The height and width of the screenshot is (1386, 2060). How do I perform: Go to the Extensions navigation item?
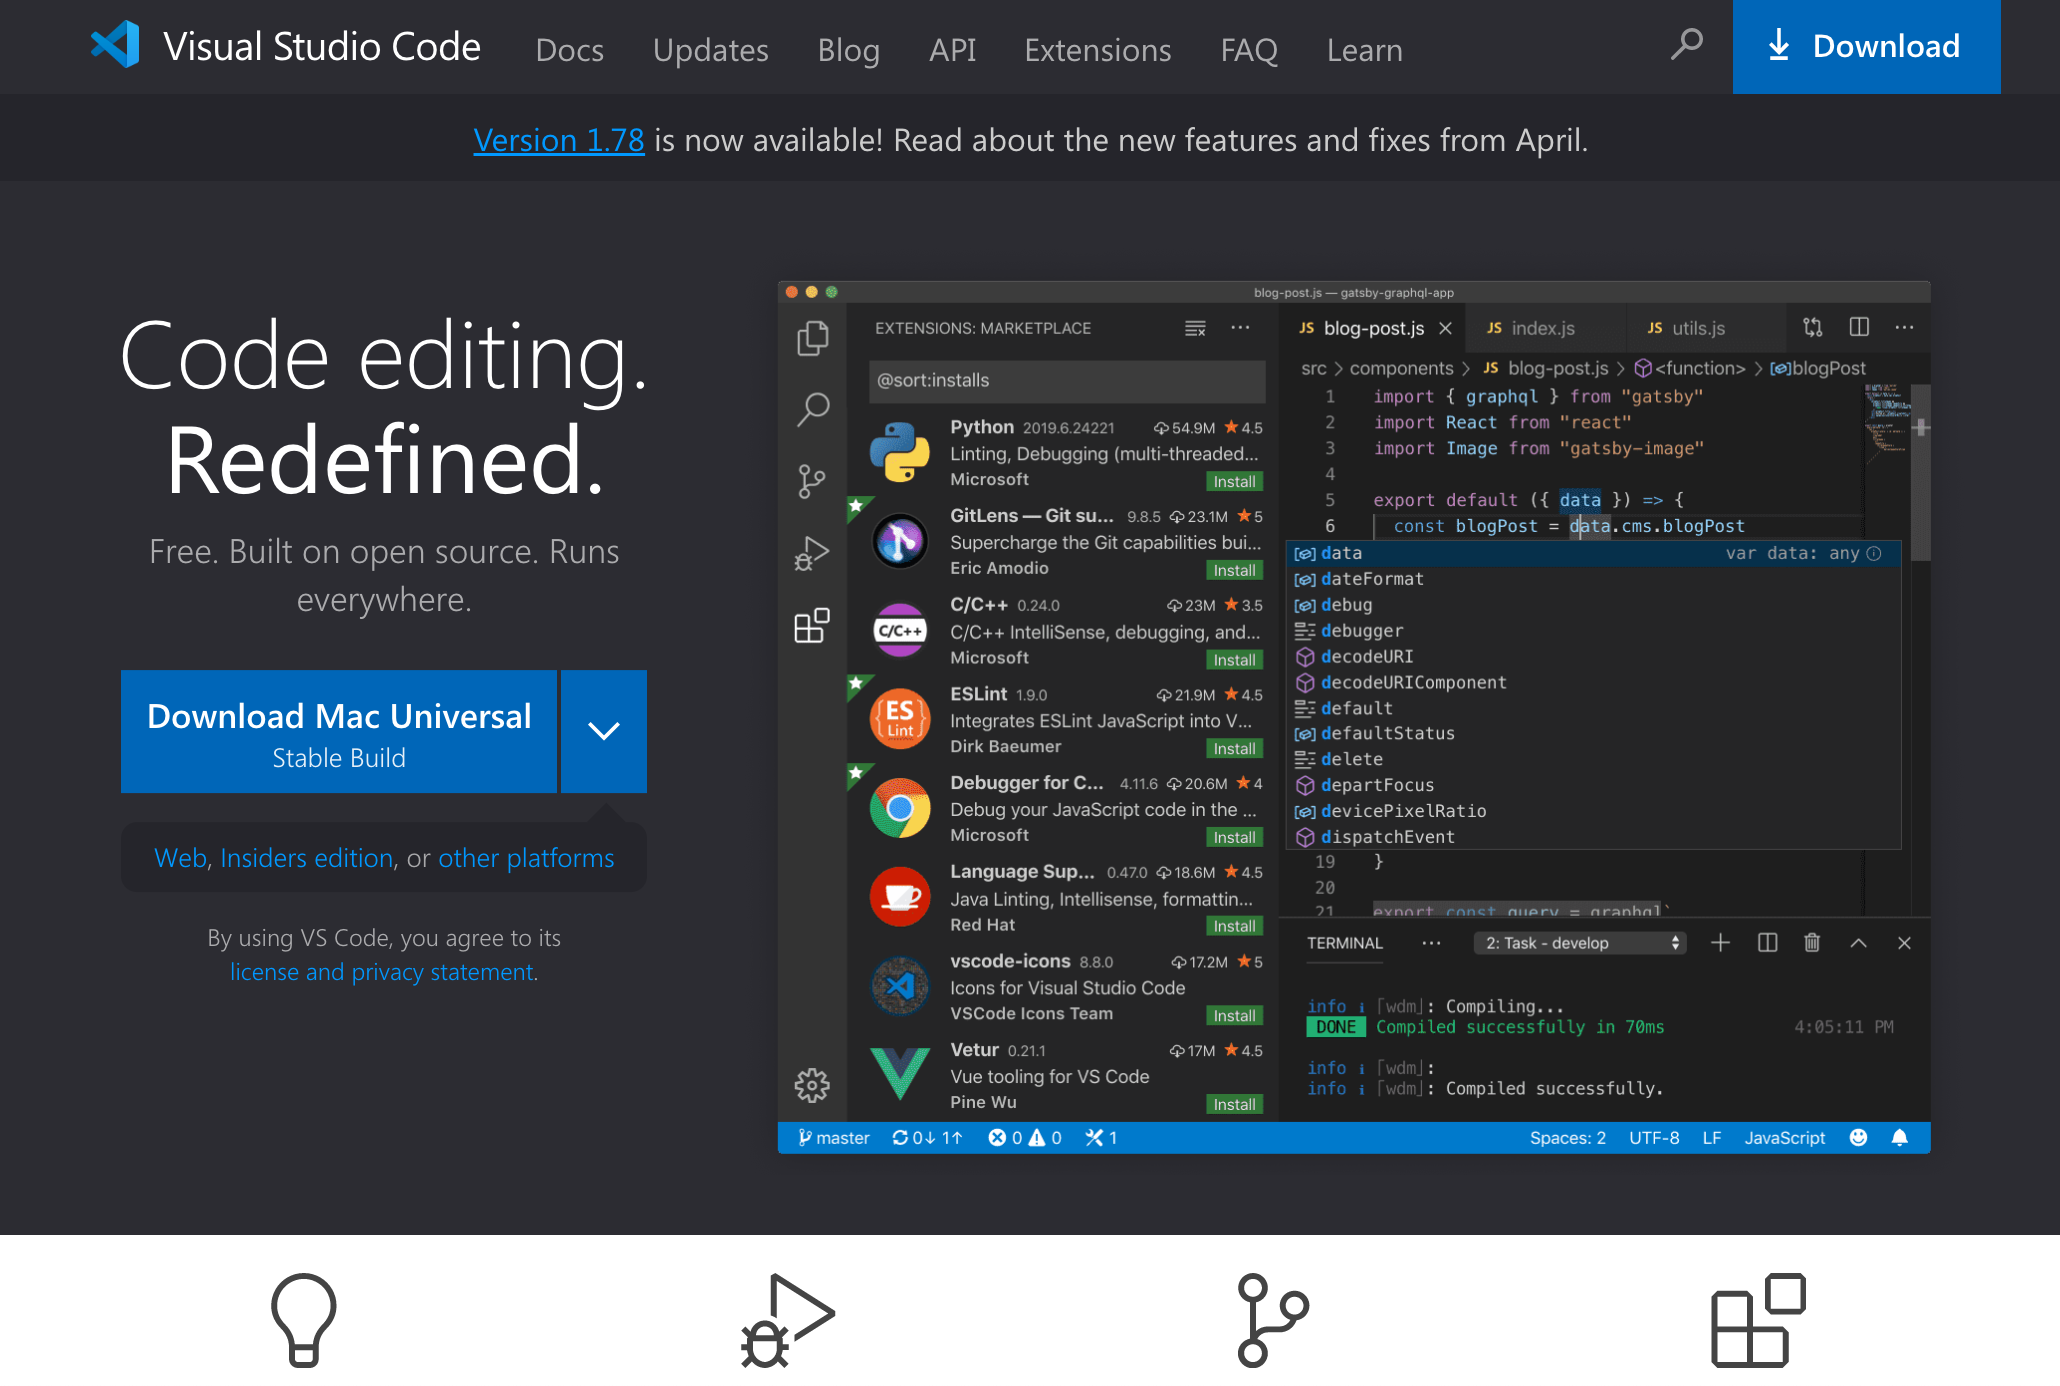pyautogui.click(x=1098, y=50)
